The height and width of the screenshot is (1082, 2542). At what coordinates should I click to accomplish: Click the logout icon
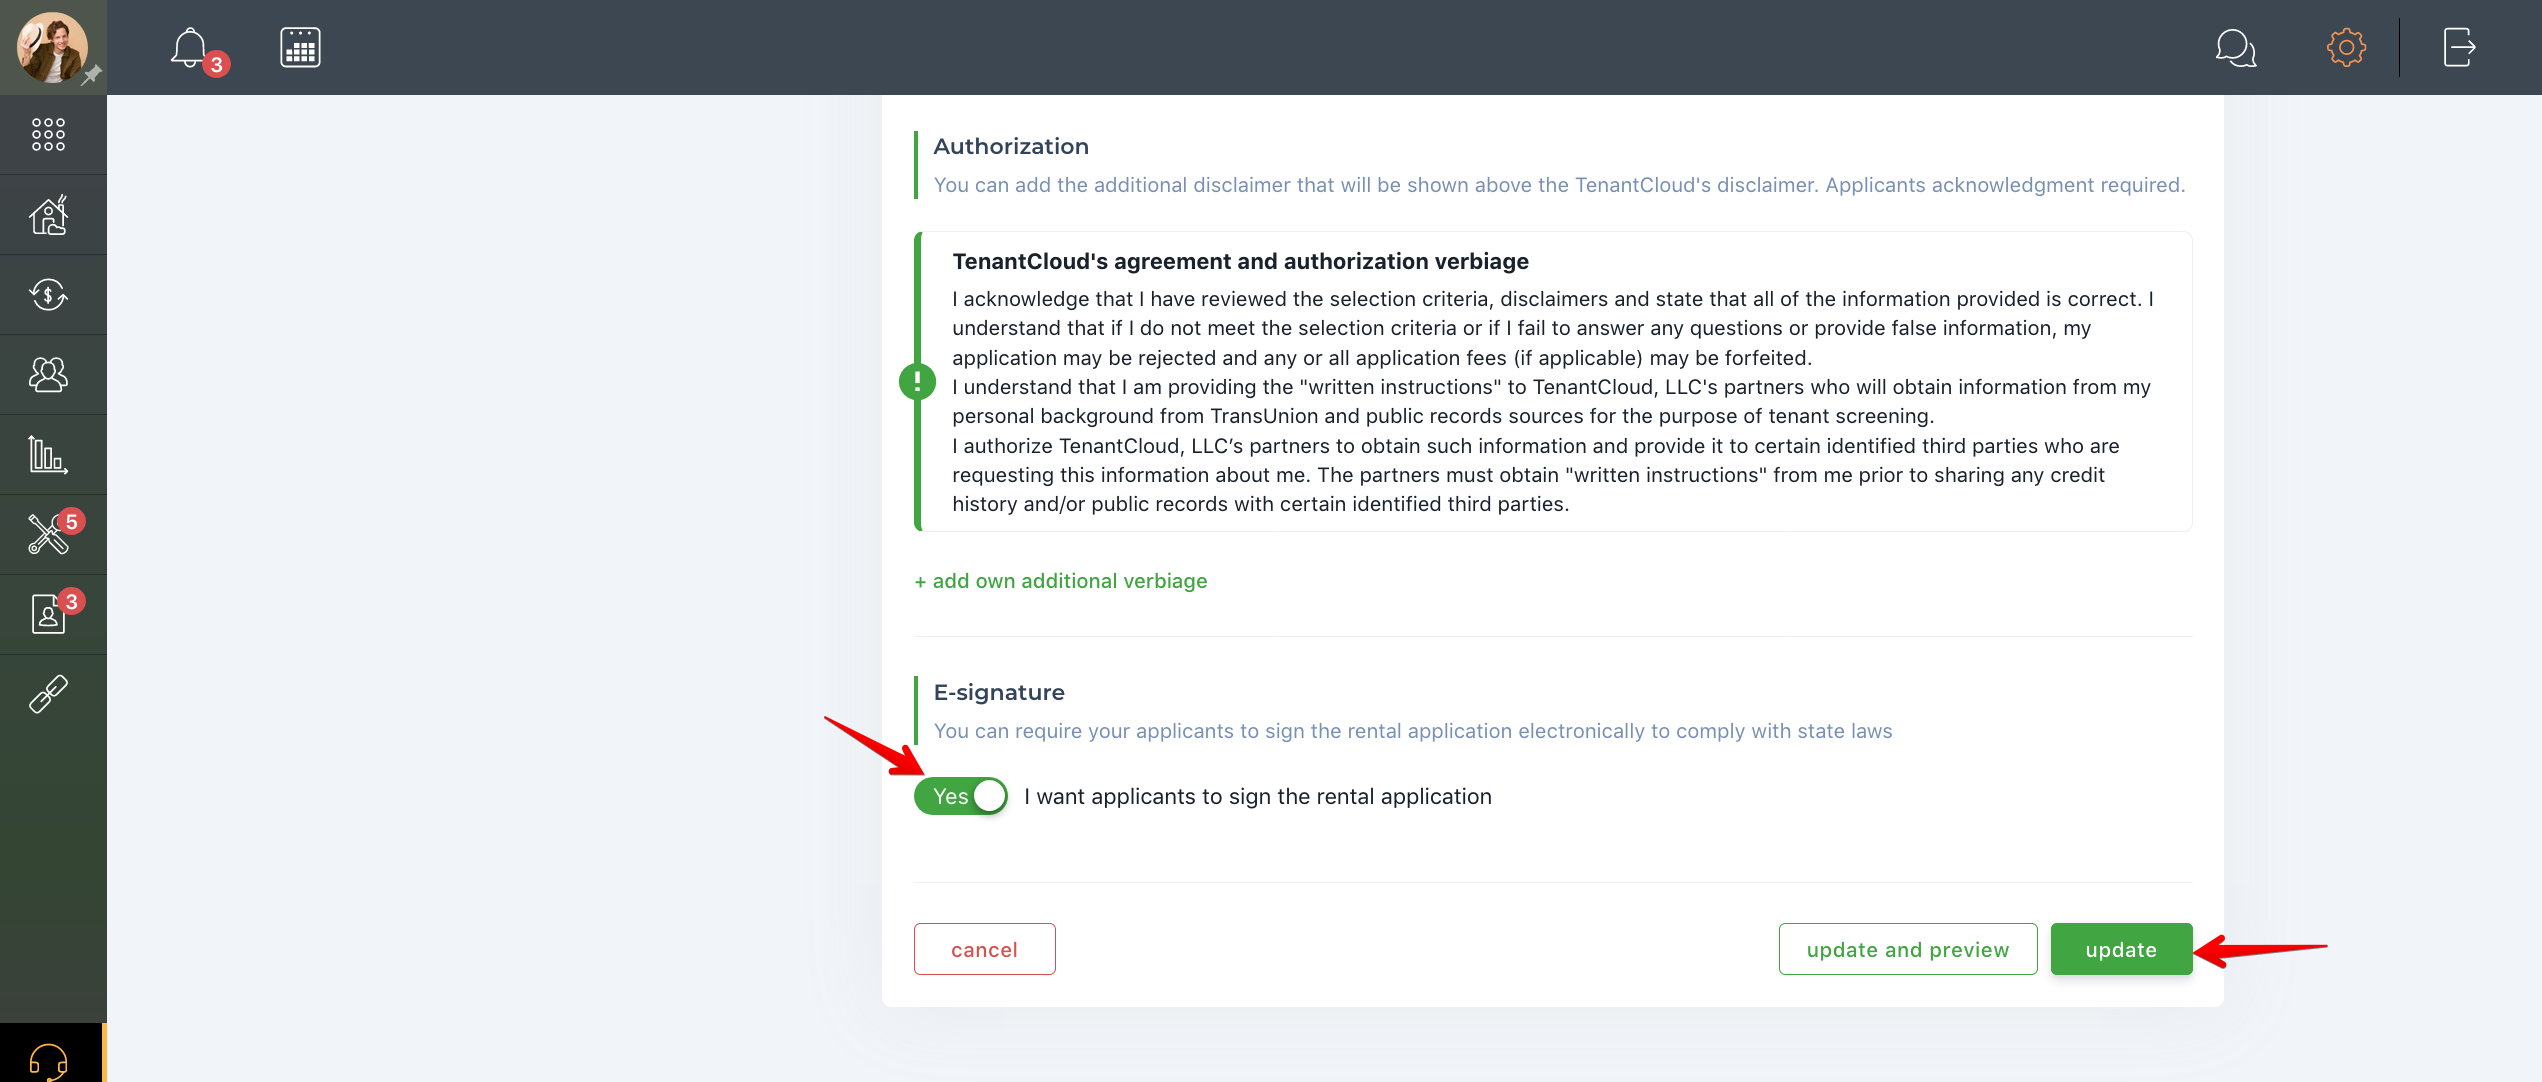[x=2459, y=47]
